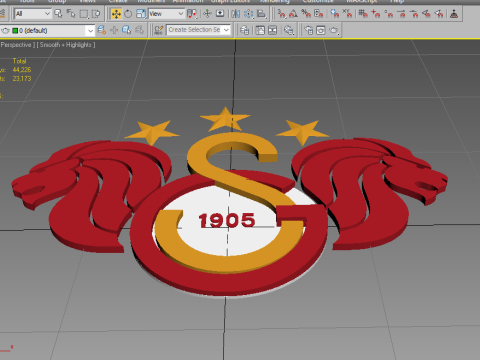The width and height of the screenshot is (480, 360).
Task: Open the Perspective viewport label menu
Action: pyautogui.click(x=17, y=45)
